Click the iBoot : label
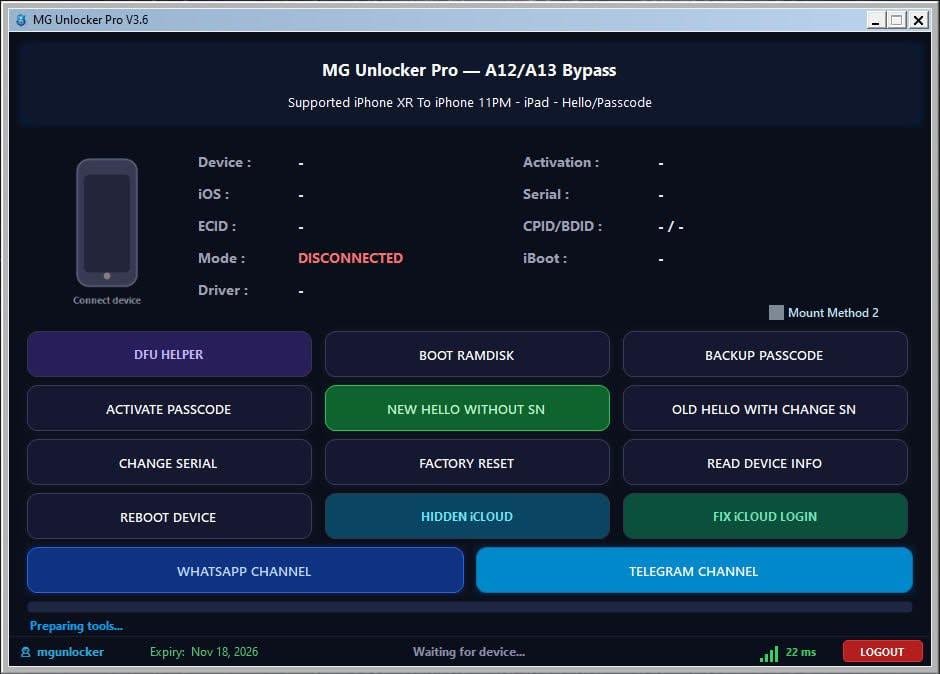940x674 pixels. pos(544,258)
